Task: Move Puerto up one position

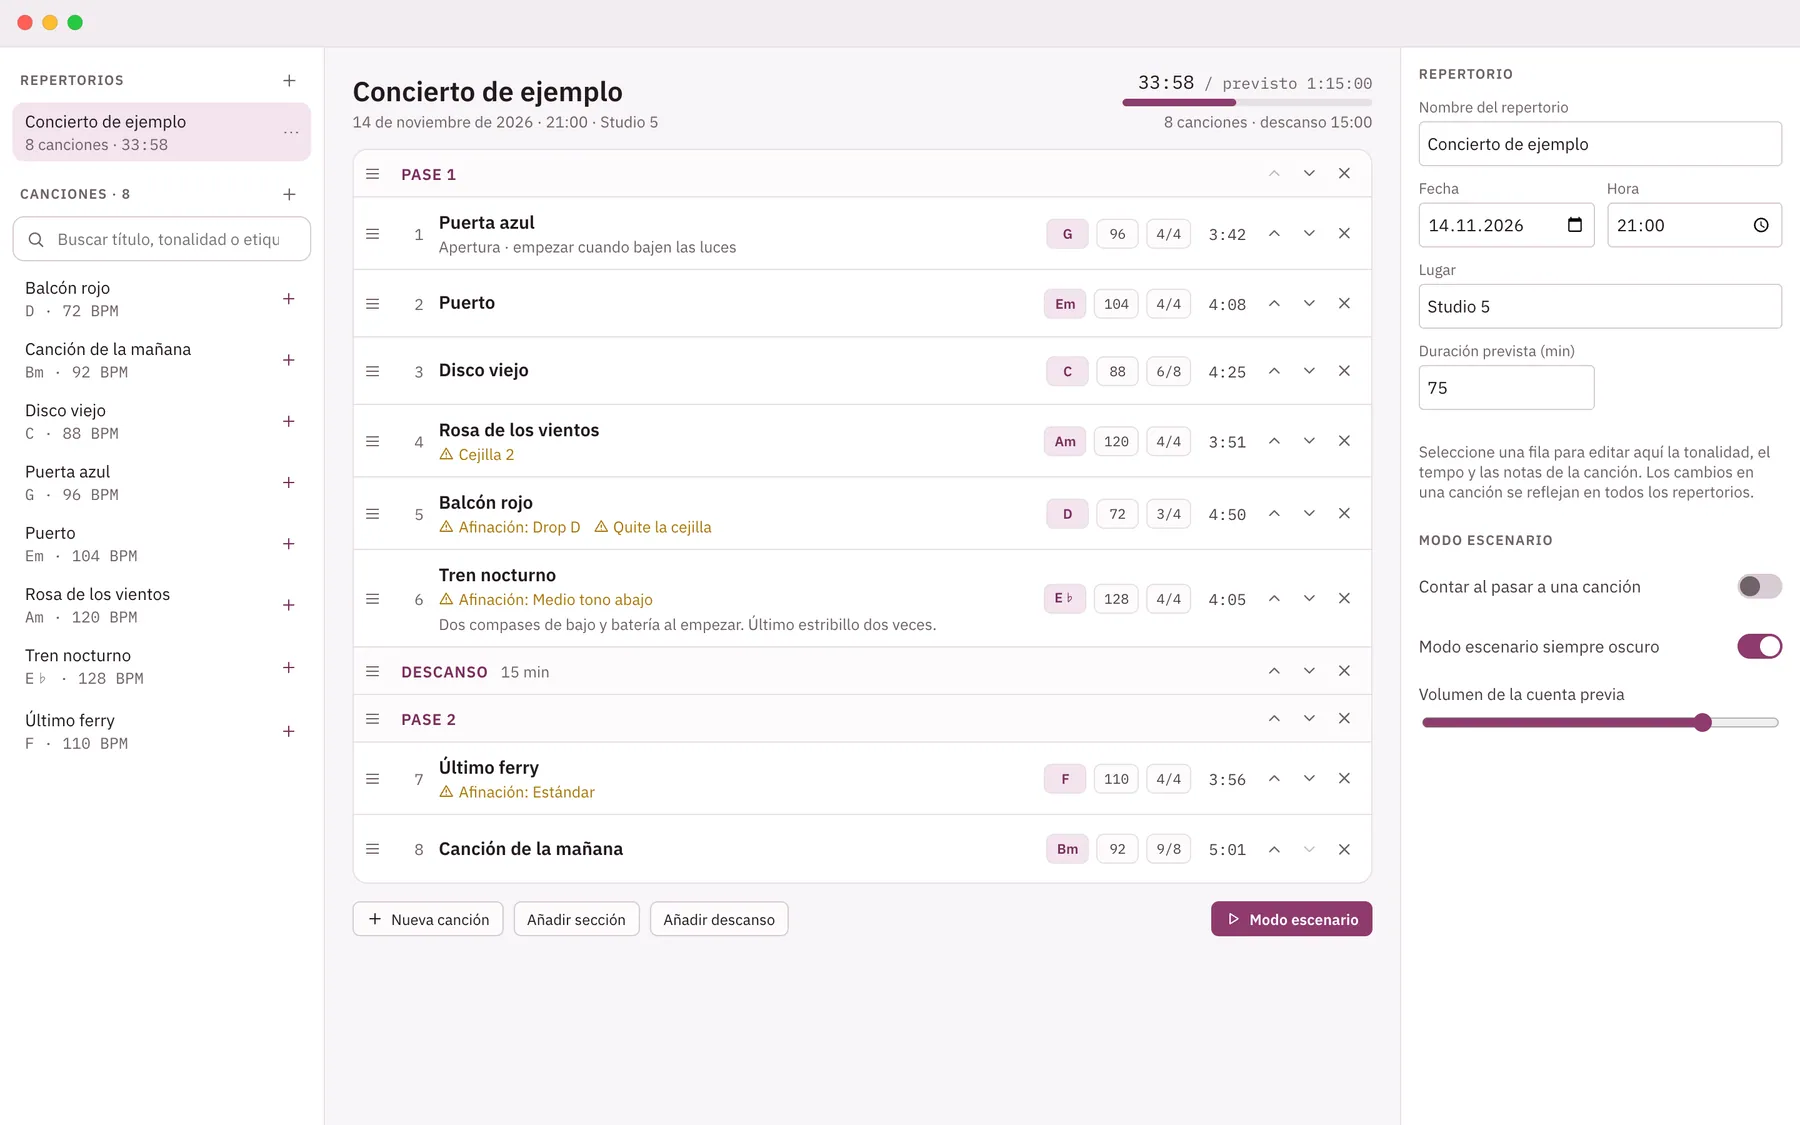Action: [1274, 303]
